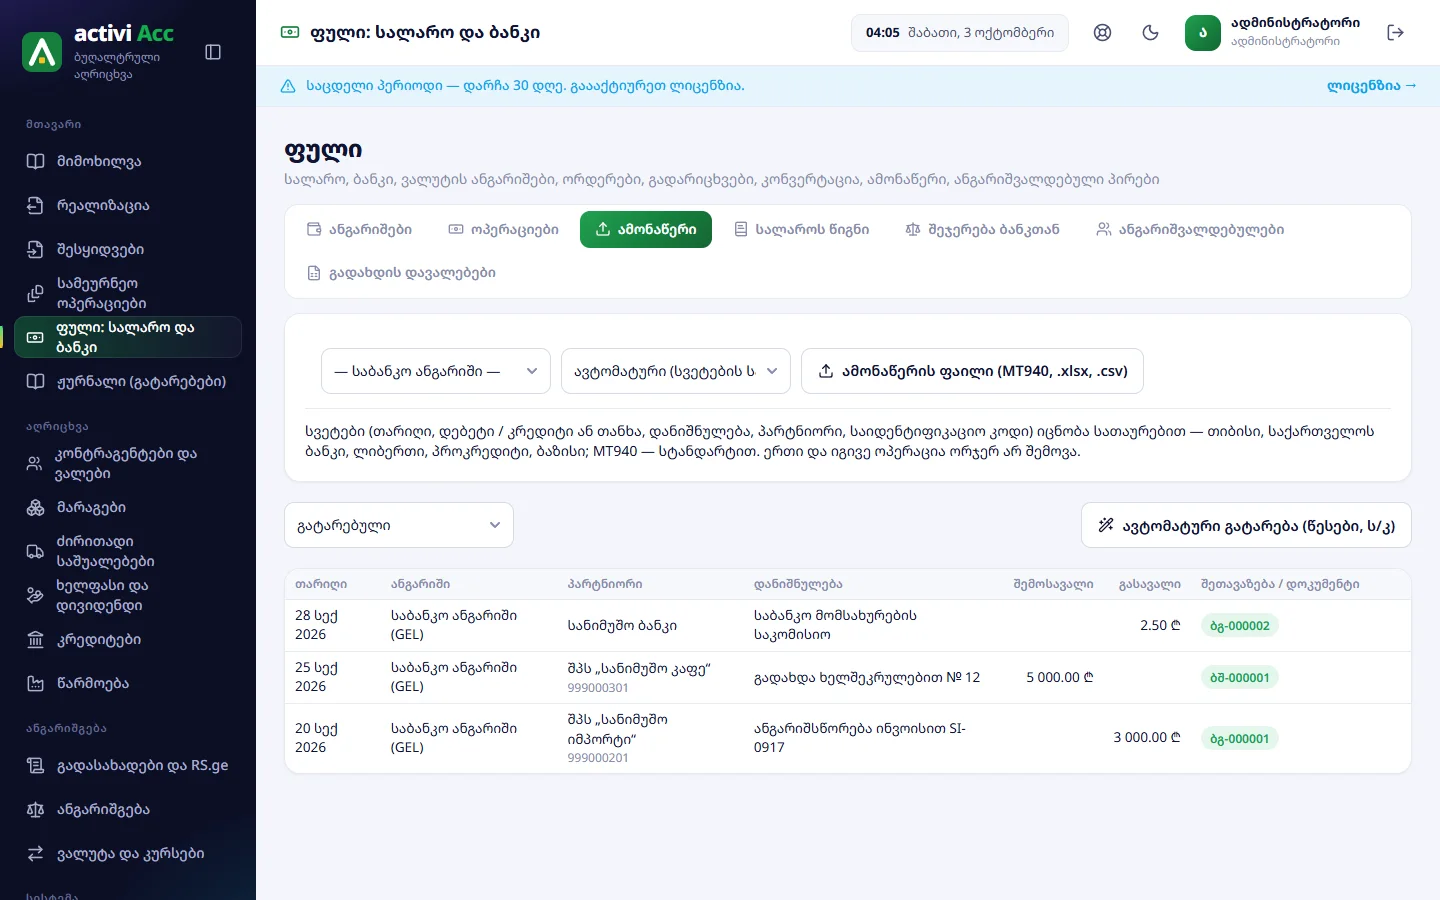Screen dimensions: 1440x900
Task: Toggle dark mode with the moon icon
Action: pos(1150,32)
